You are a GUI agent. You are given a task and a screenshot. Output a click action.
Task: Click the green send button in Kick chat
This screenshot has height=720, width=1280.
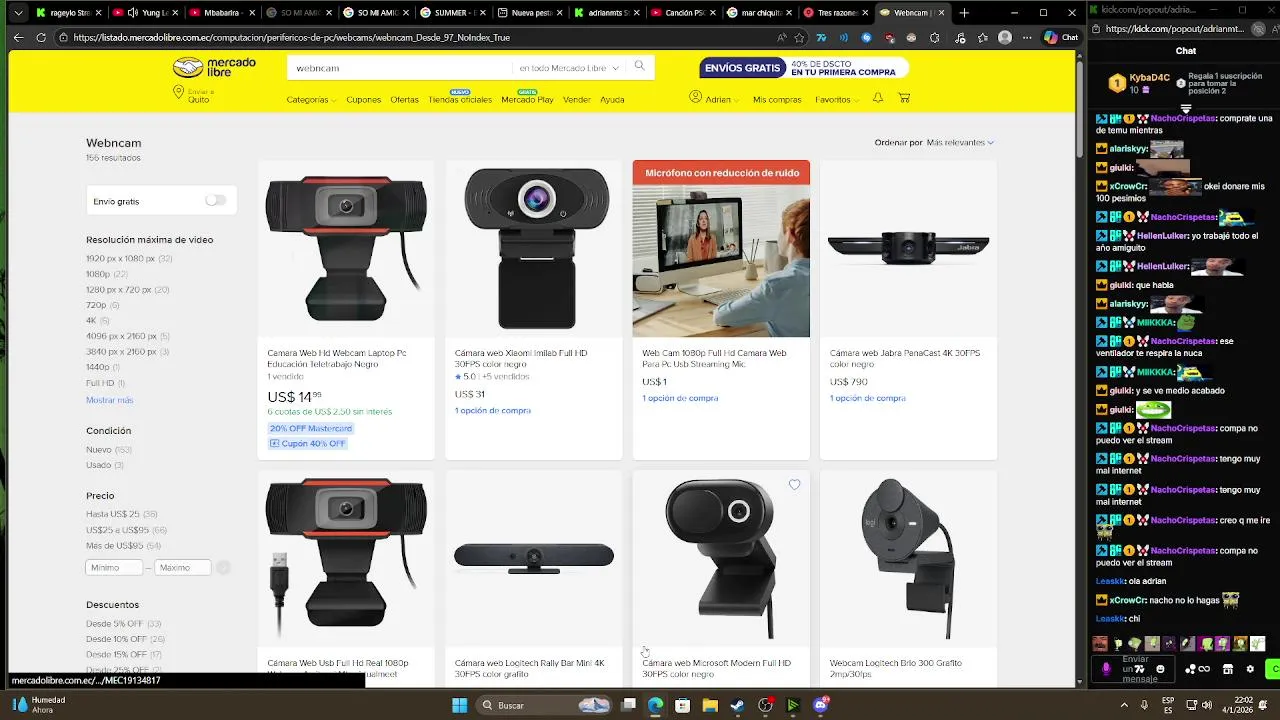[1273, 669]
